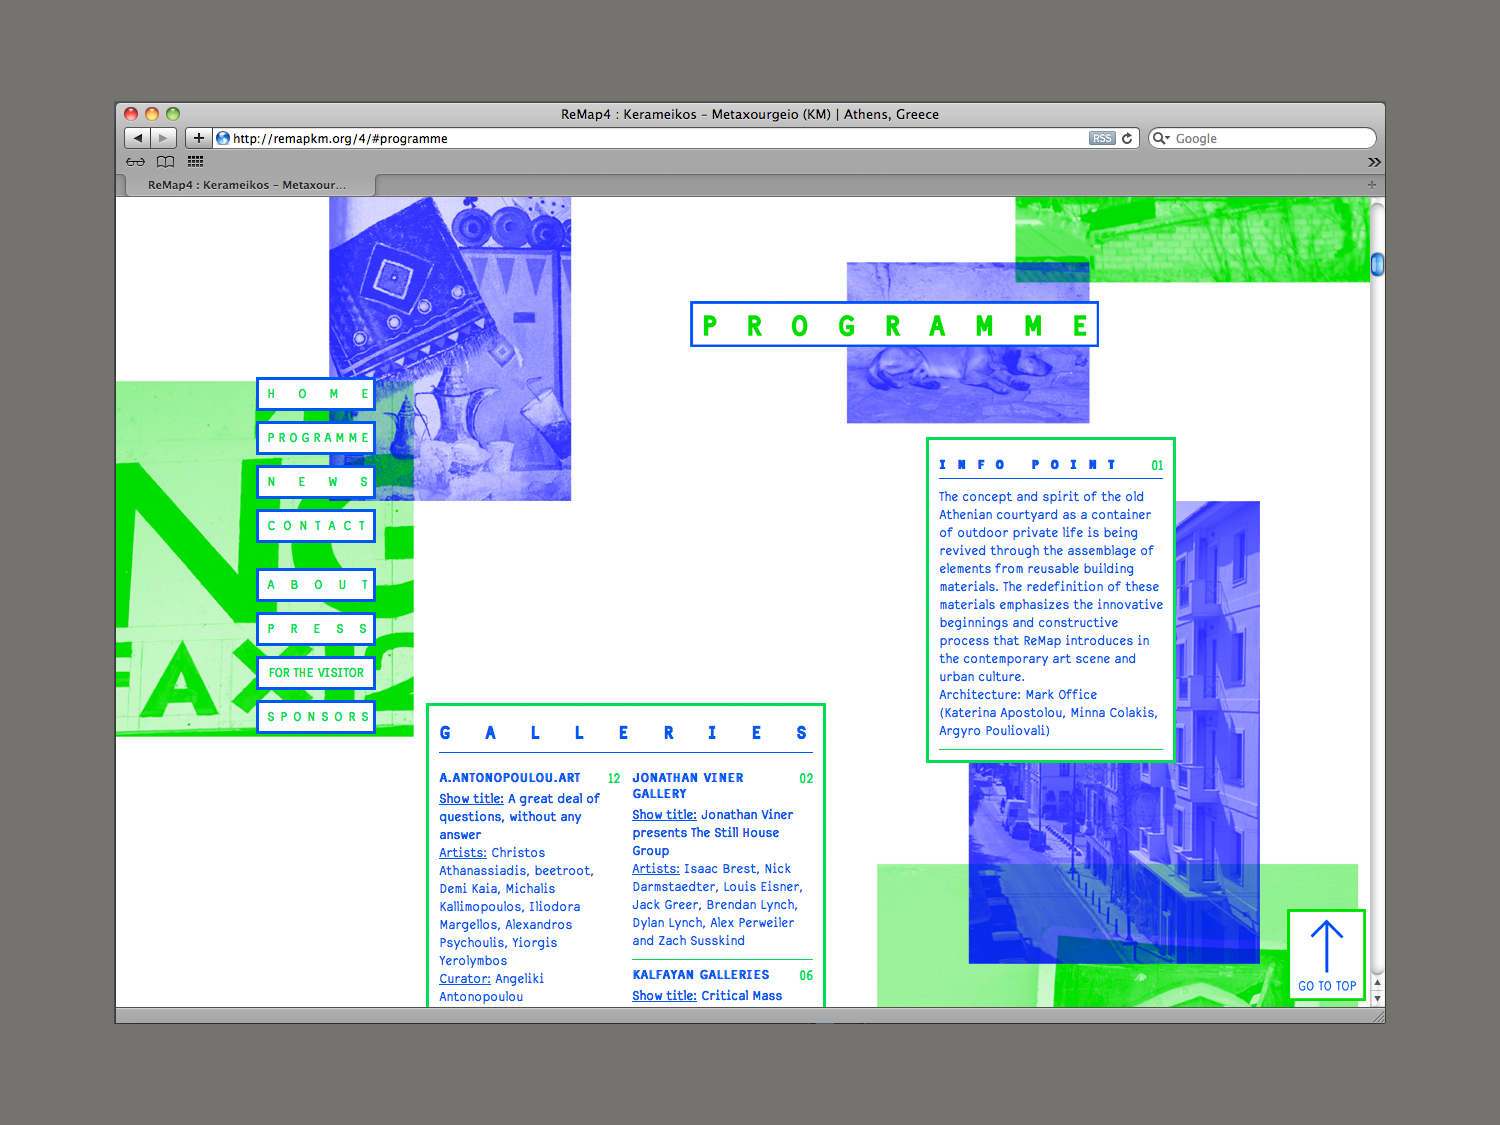
Task: Click Artists link under Jonathan Viner Gallery
Action: [656, 869]
